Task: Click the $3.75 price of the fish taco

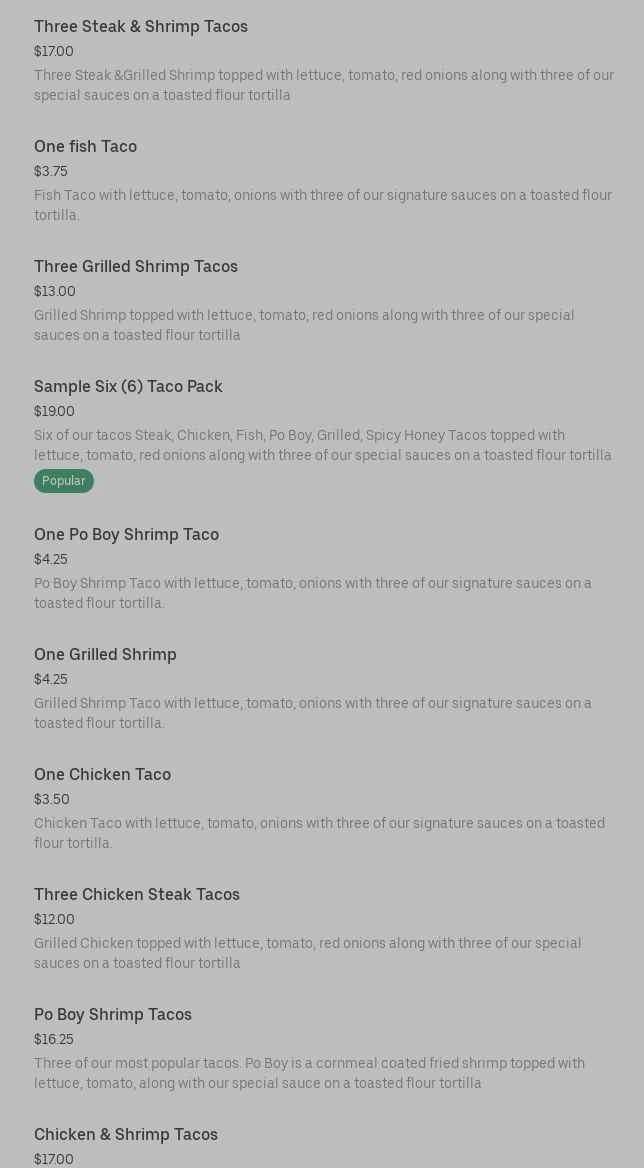Action: tap(51, 172)
